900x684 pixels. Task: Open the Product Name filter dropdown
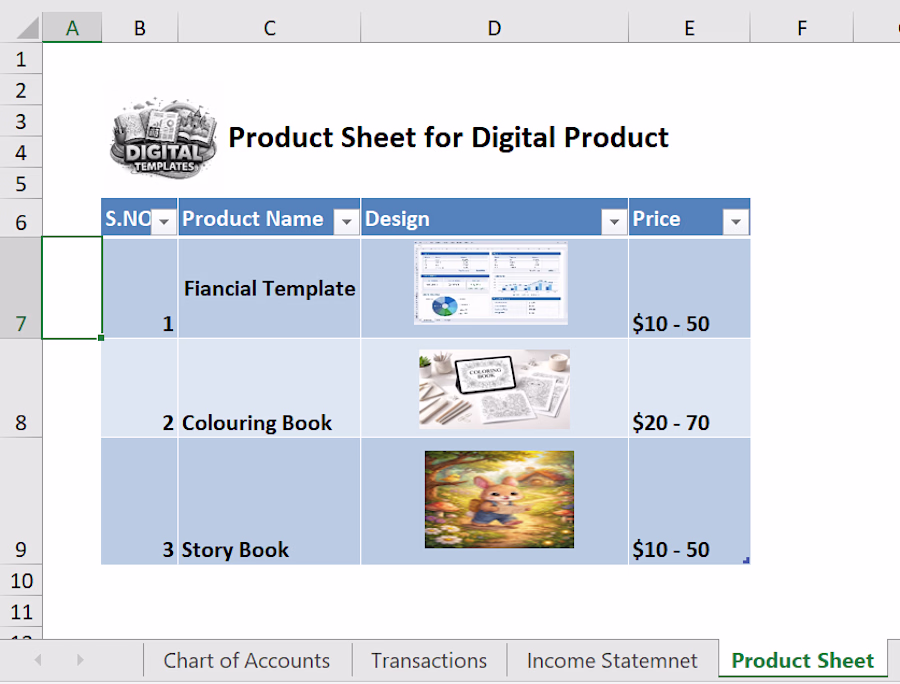click(x=347, y=221)
